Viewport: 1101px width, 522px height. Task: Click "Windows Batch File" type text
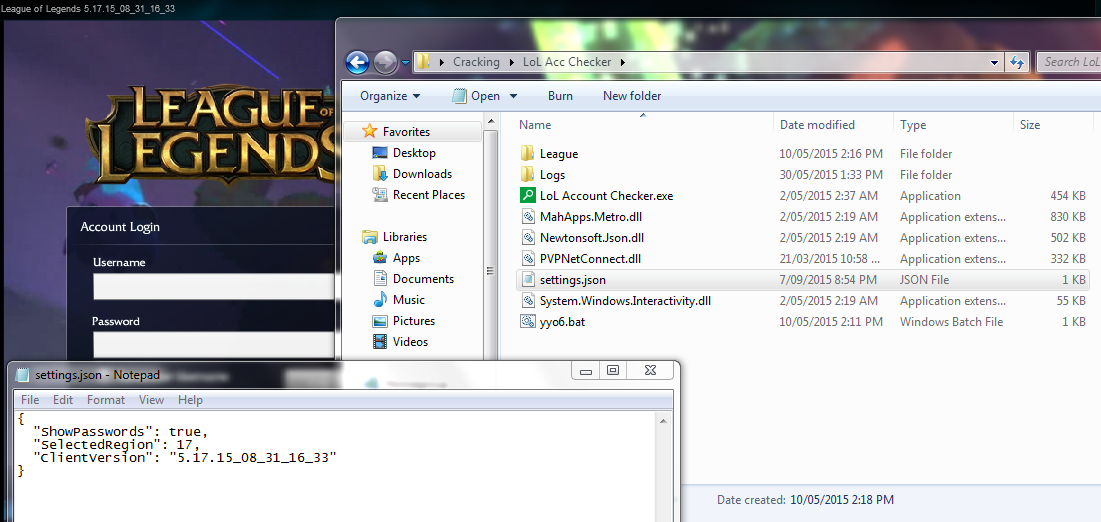[x=951, y=322]
